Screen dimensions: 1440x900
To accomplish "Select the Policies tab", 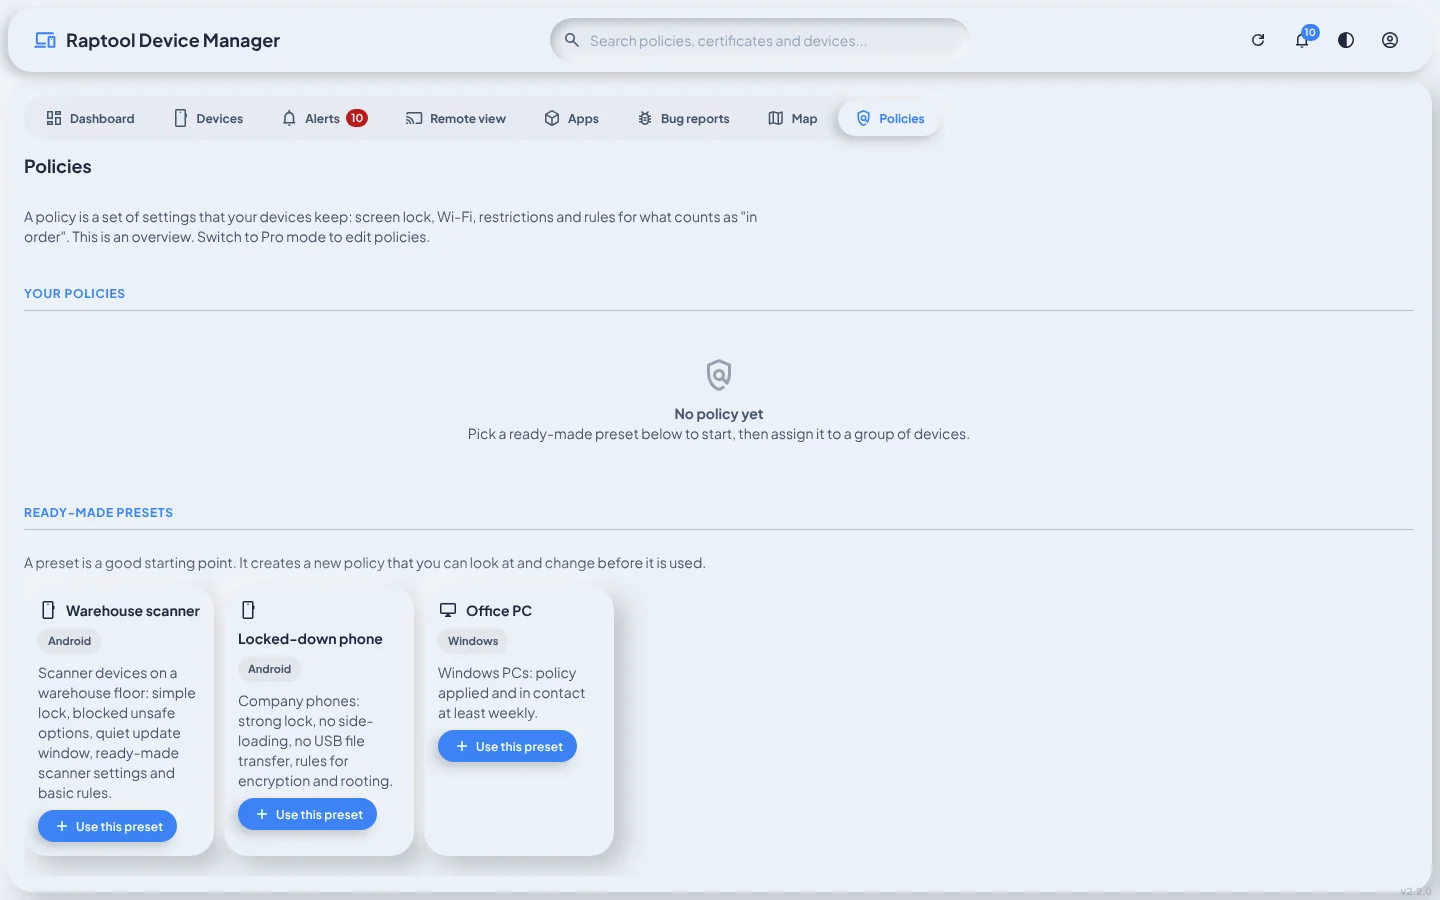I will 890,118.
